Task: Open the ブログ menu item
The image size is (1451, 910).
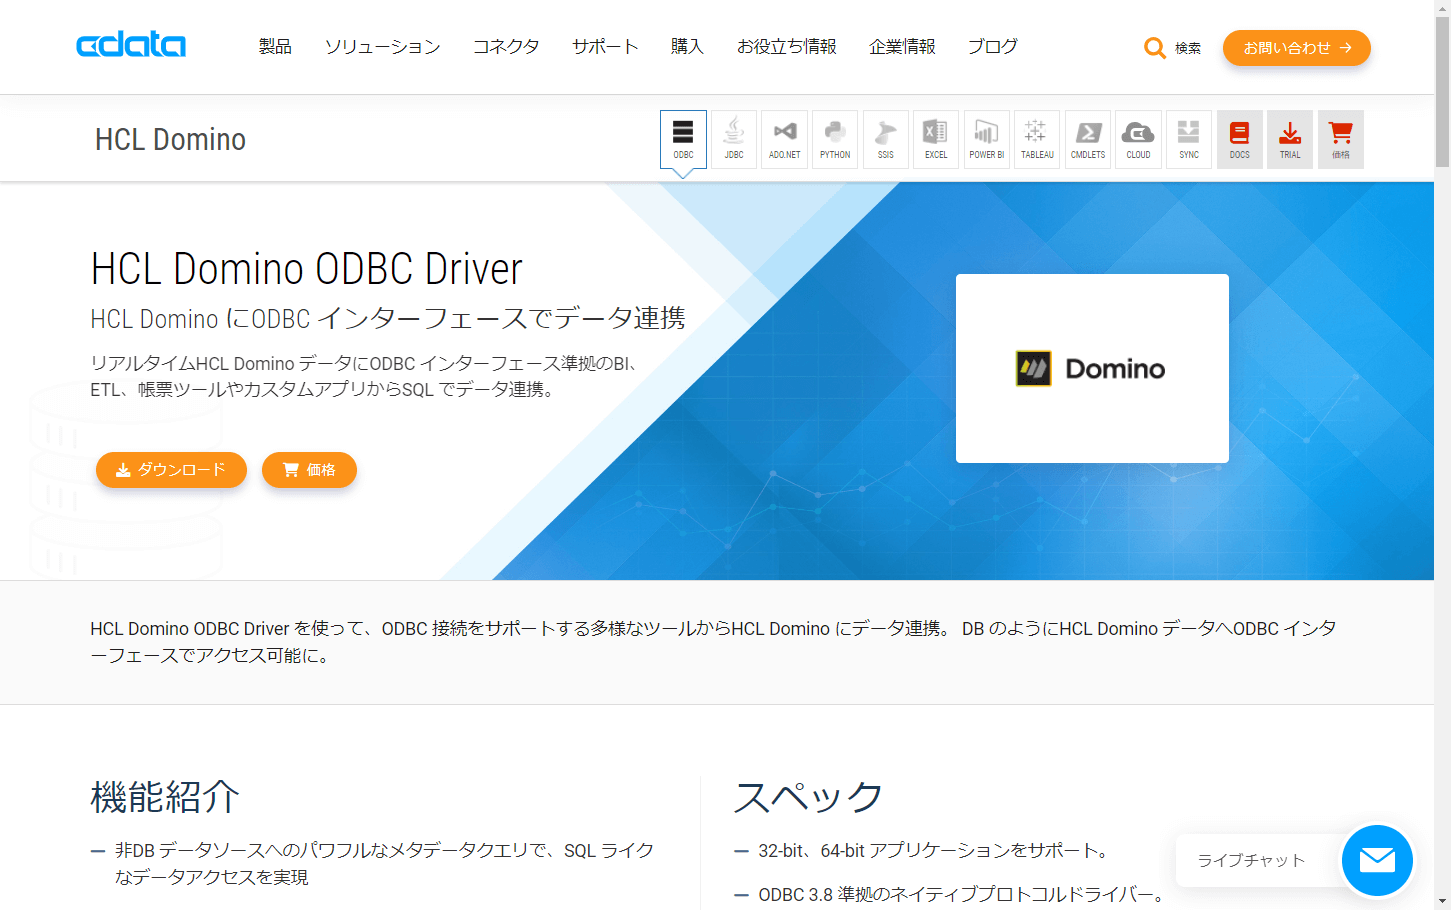Action: pyautogui.click(x=992, y=46)
